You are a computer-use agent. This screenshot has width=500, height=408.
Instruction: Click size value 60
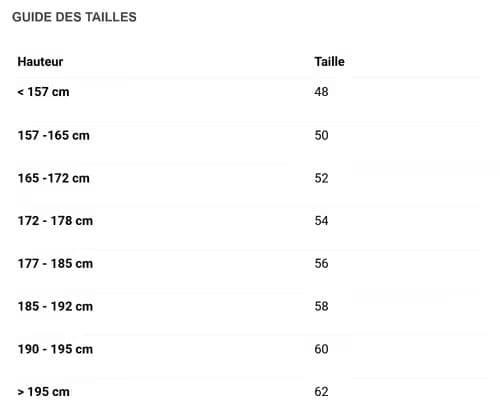click(321, 349)
